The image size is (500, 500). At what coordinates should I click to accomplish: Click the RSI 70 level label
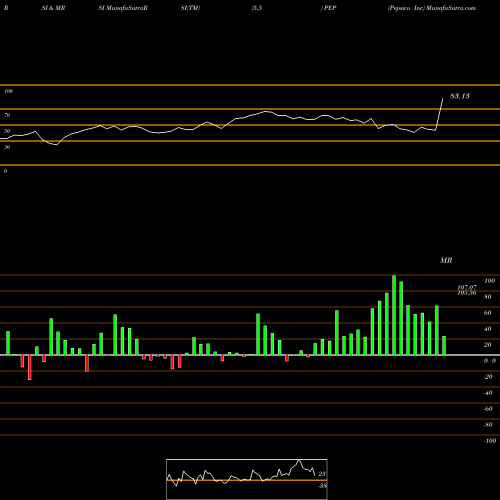click(7, 115)
